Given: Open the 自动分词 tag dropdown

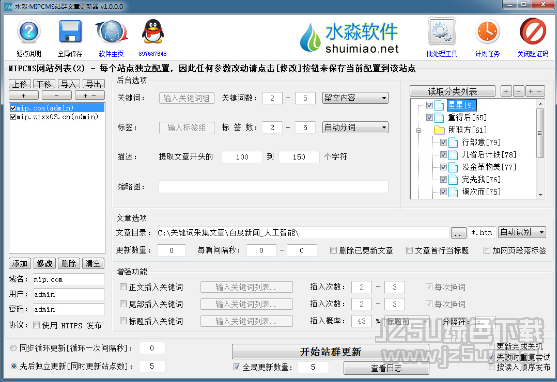Looking at the screenshot, I should (x=355, y=127).
